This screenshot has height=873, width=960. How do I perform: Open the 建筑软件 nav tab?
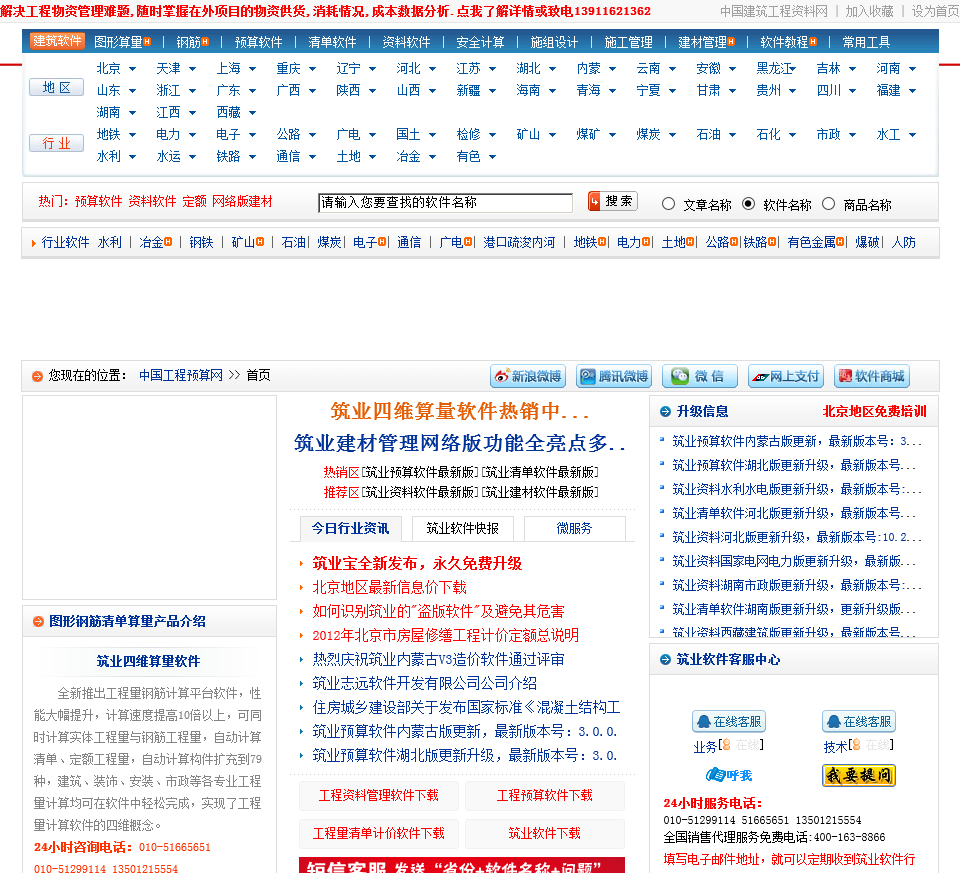57,41
